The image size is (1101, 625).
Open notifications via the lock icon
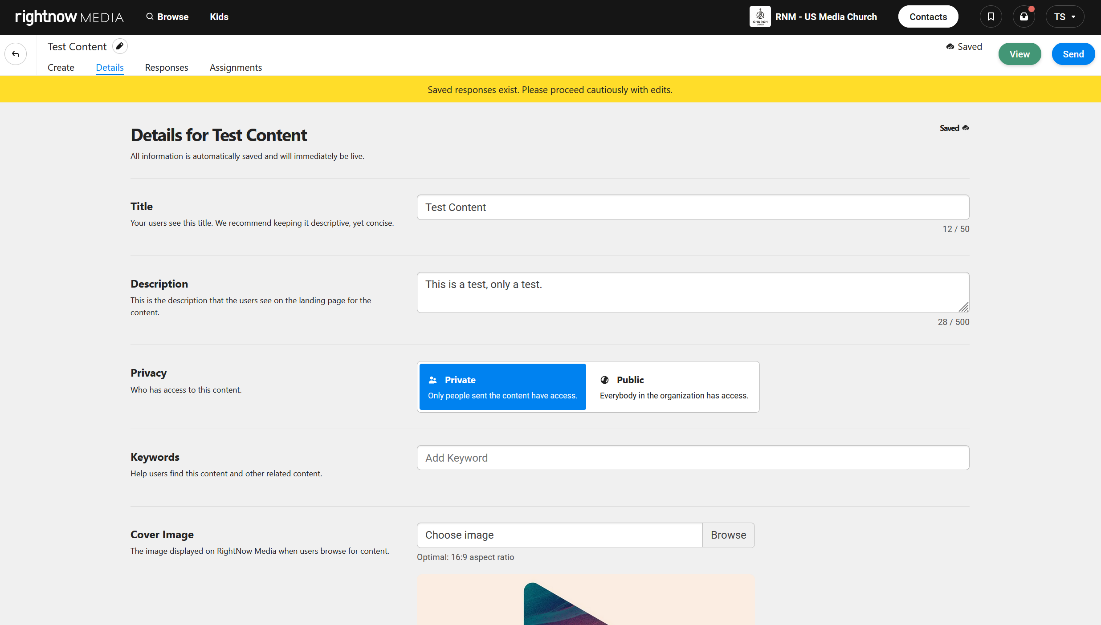coord(1023,16)
